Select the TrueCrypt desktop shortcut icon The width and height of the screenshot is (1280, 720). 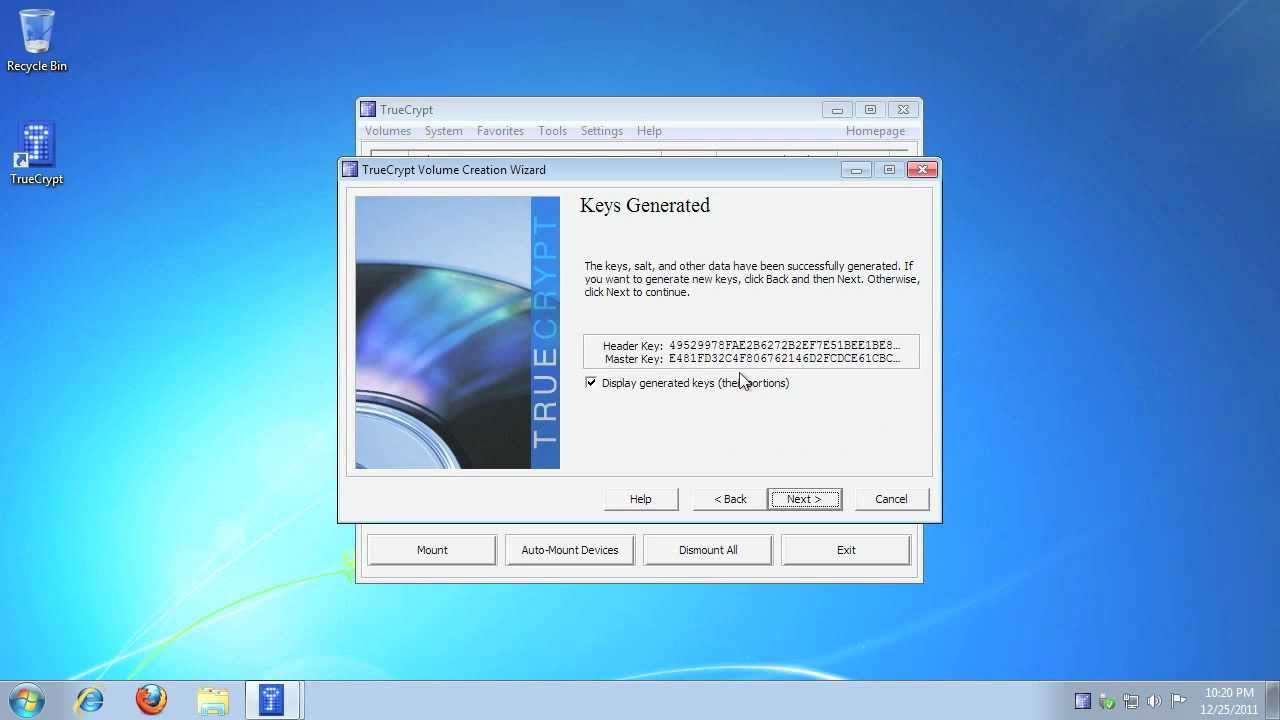(37, 154)
